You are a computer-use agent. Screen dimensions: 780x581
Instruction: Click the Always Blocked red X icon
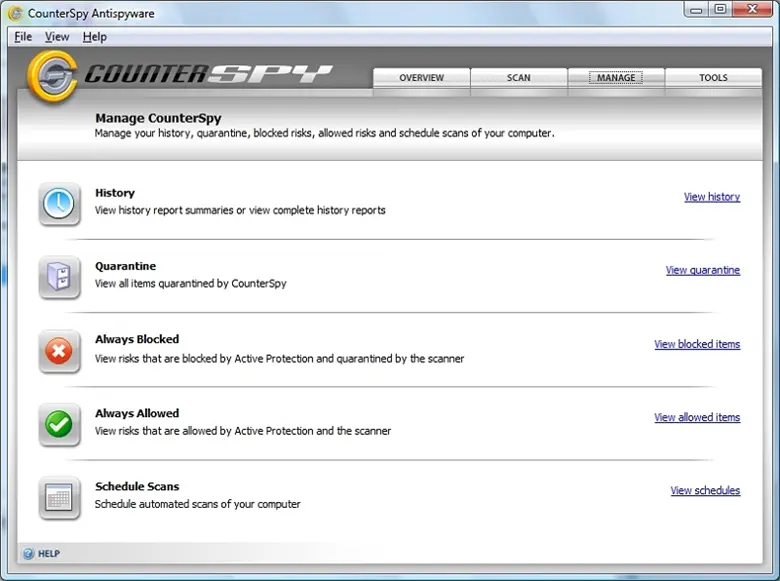[59, 351]
